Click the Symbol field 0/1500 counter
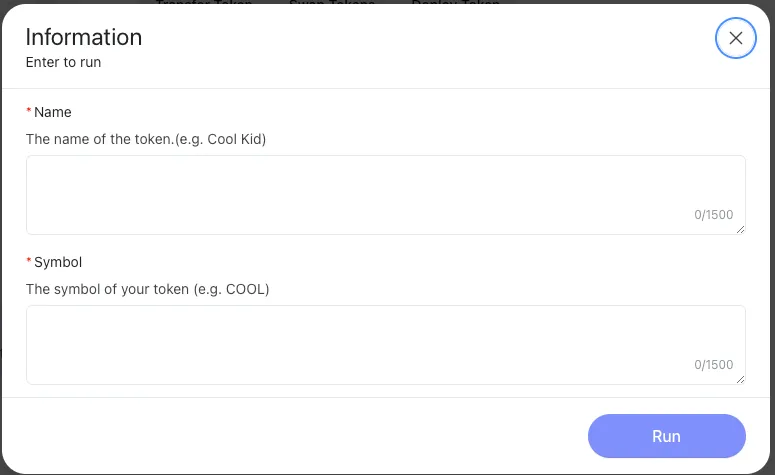This screenshot has width=775, height=475. (713, 365)
